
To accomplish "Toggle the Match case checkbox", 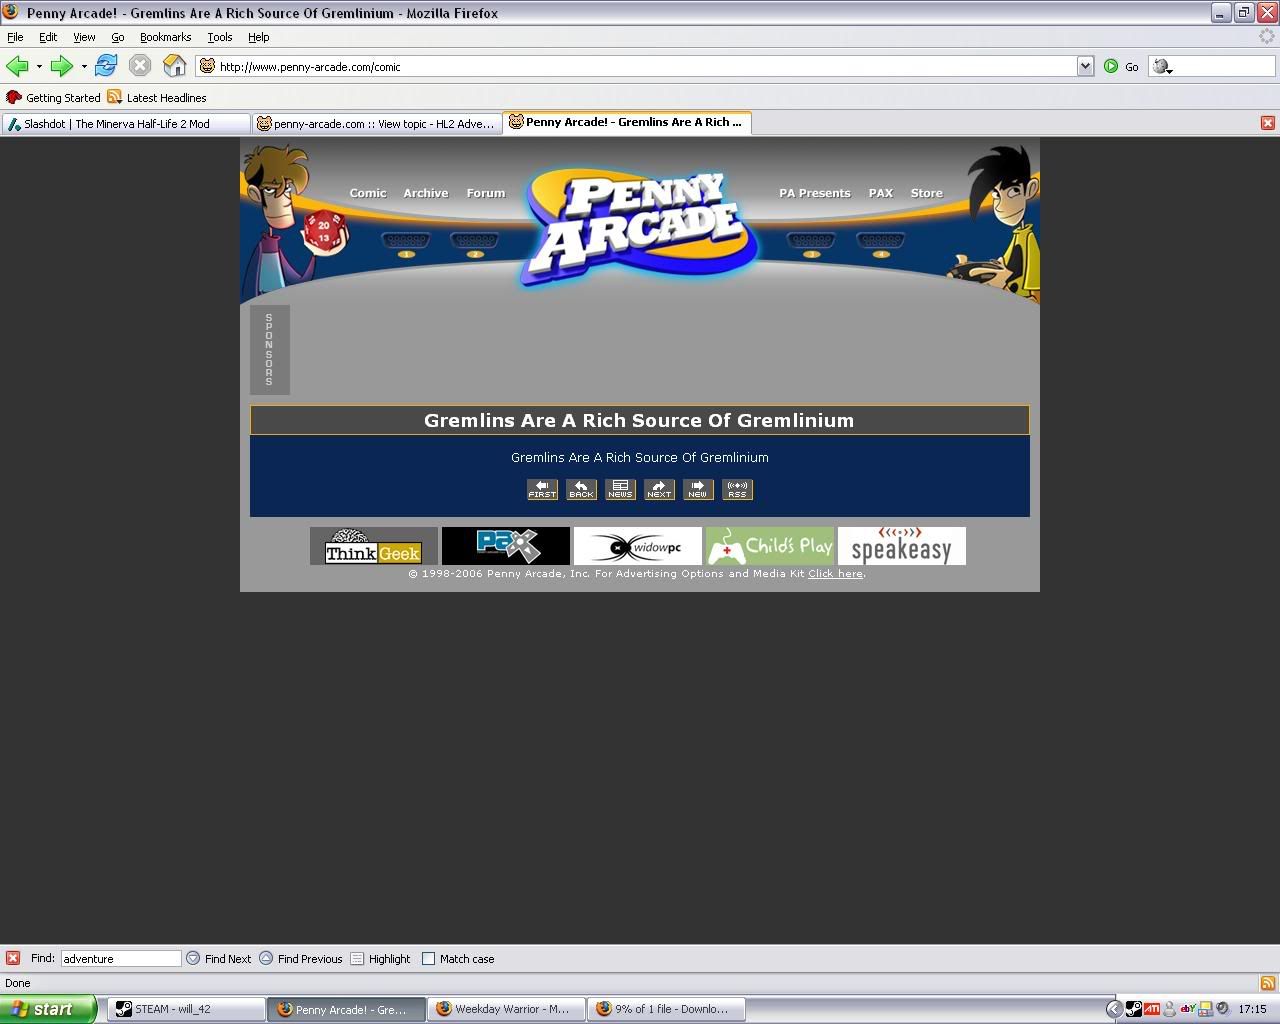I will point(428,958).
